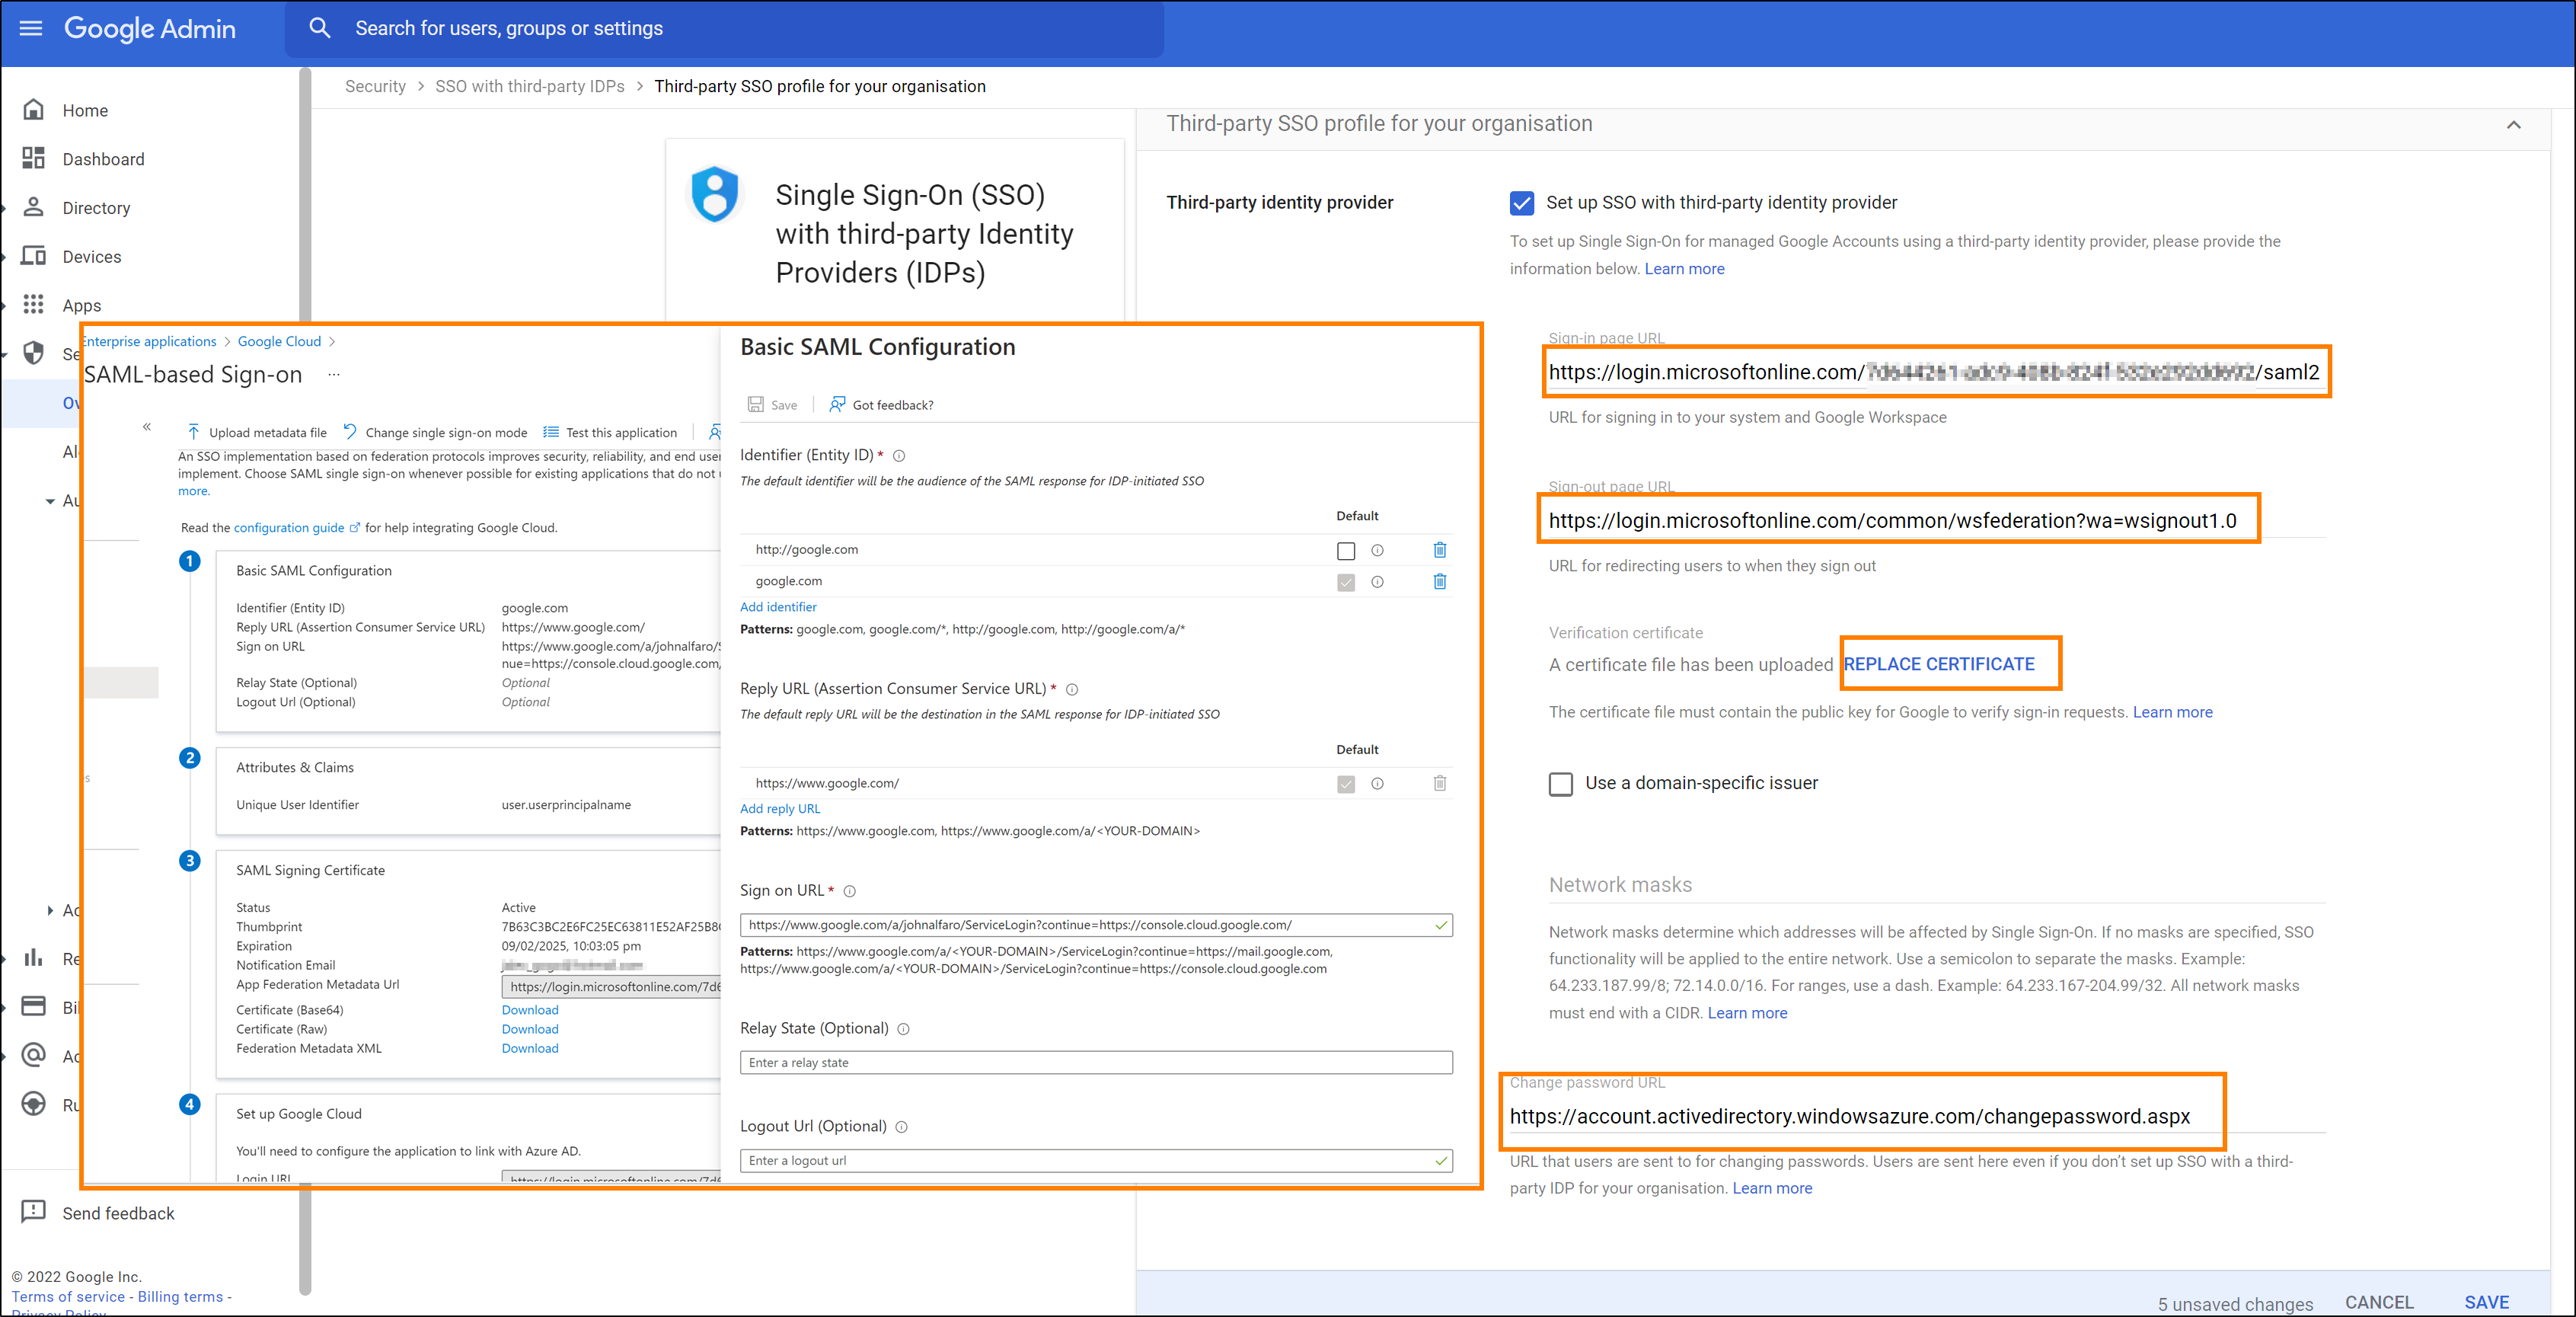Click the Rules icon in sidebar

33,1104
